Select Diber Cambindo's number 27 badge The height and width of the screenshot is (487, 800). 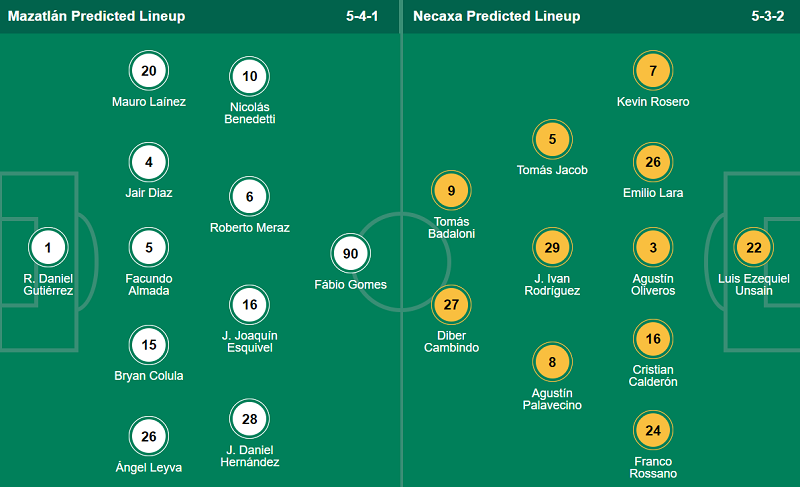451,303
